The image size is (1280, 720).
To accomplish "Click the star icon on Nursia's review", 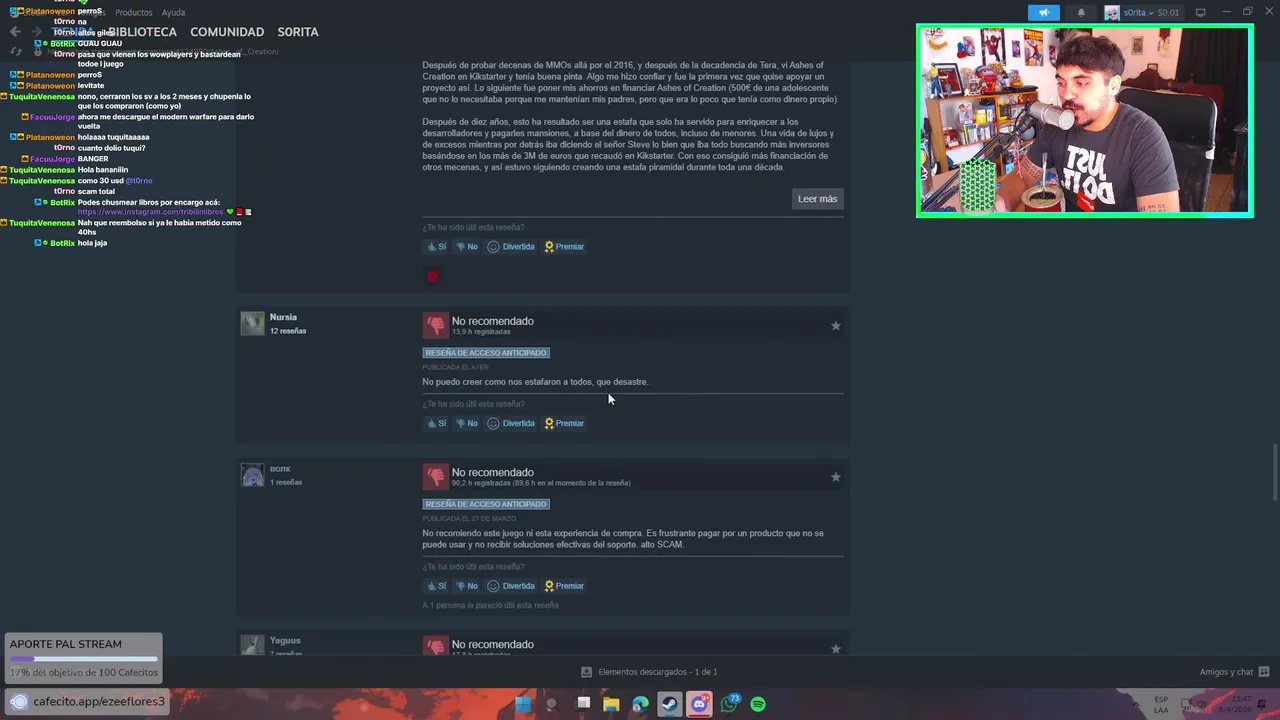I will click(836, 326).
